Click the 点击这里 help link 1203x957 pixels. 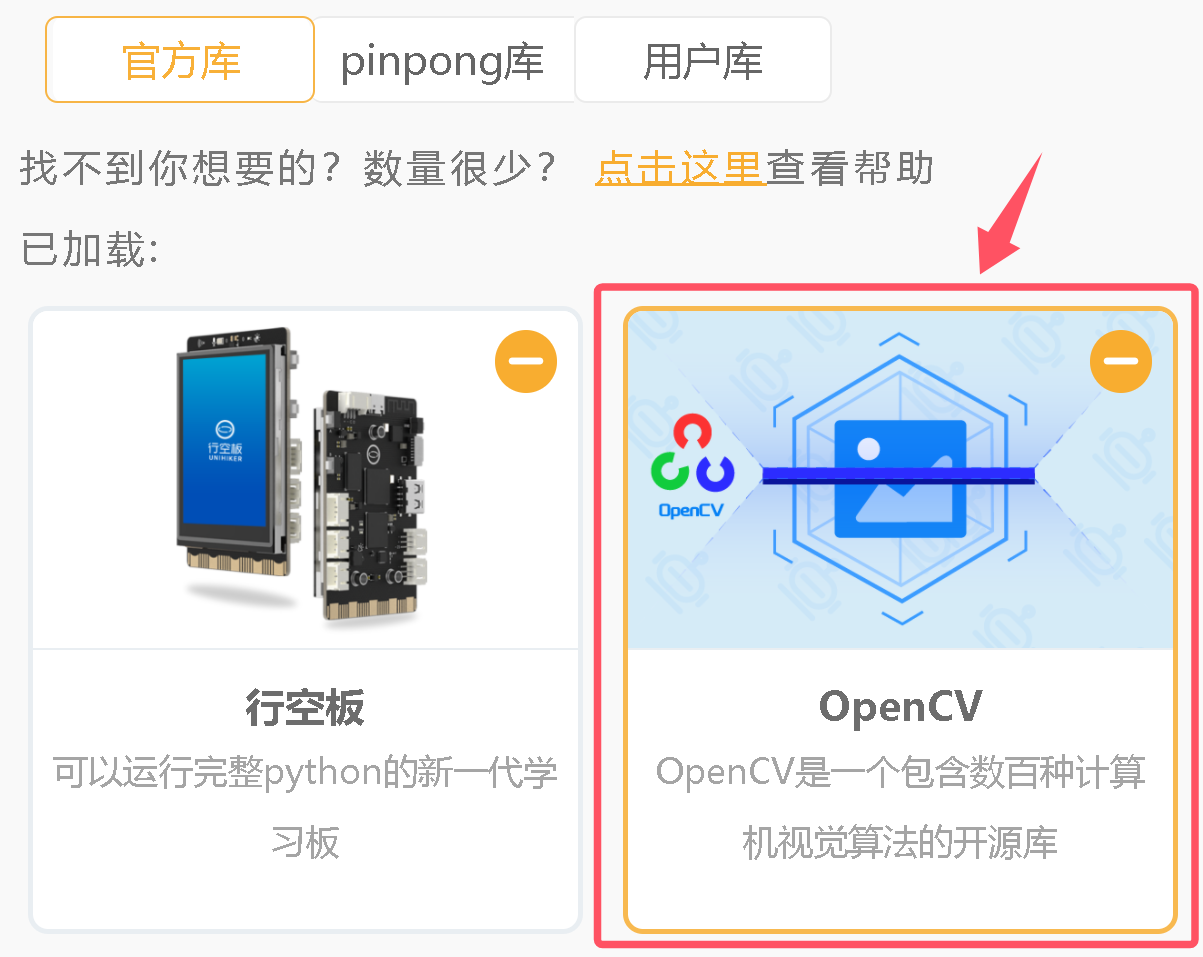[x=680, y=168]
